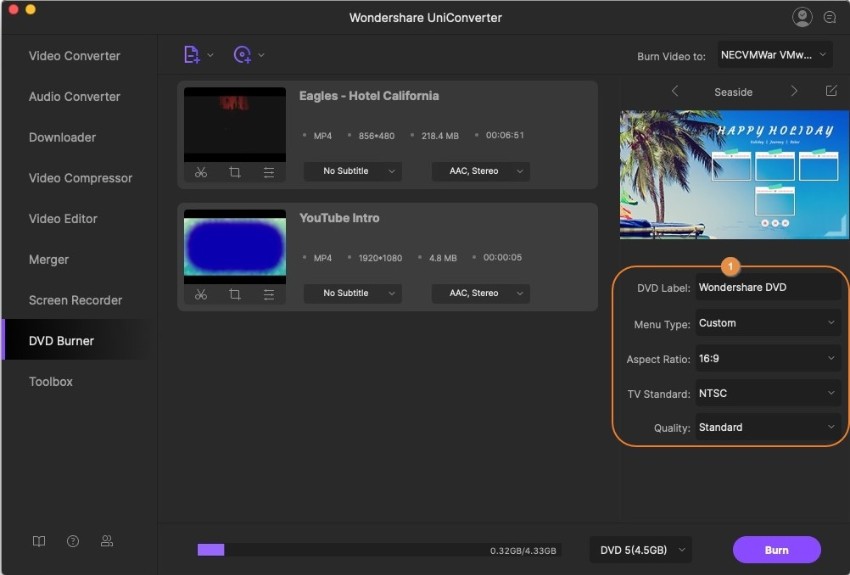Click the Eagles - Hotel California thumbnail

pos(235,124)
